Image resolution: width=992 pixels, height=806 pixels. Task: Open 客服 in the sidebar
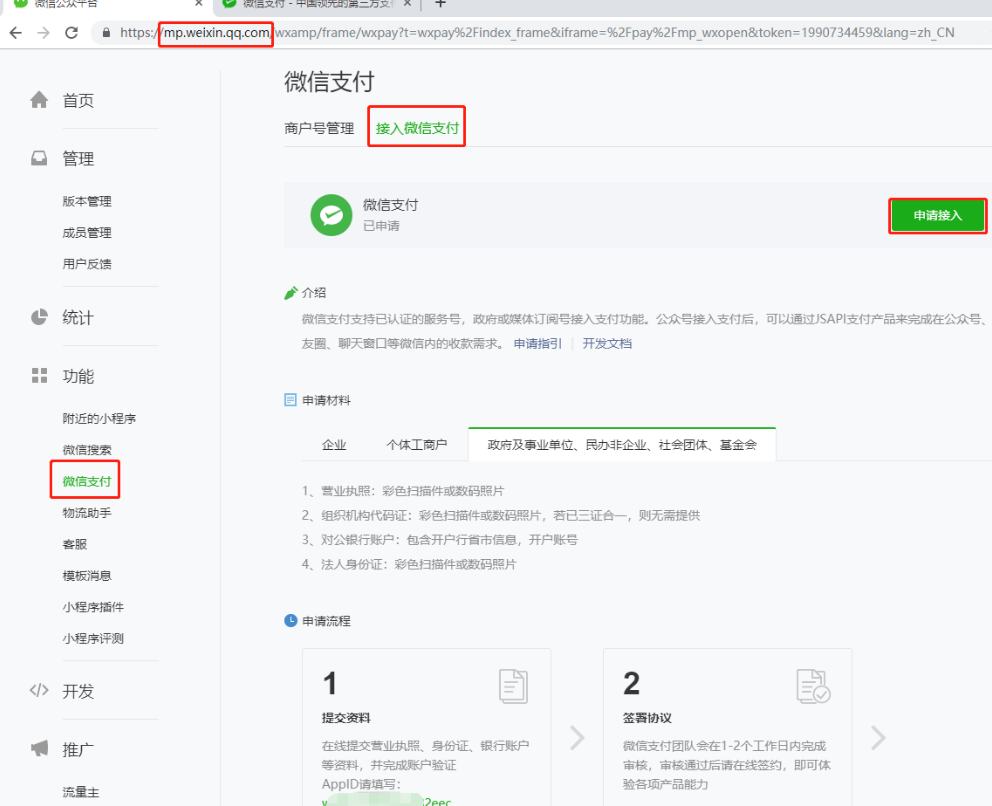(x=75, y=544)
